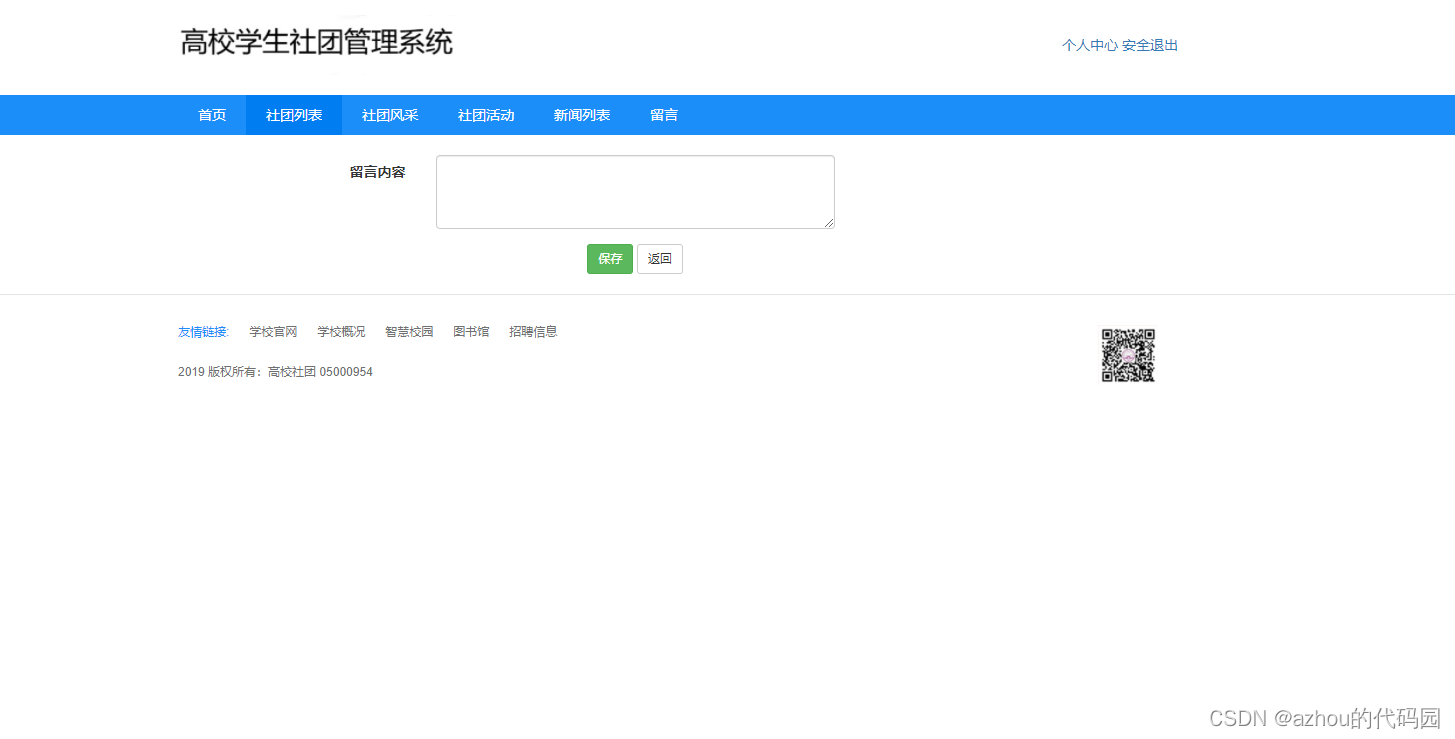Click the green 保存 button
Image resolution: width=1455 pixels, height=739 pixels.
610,259
